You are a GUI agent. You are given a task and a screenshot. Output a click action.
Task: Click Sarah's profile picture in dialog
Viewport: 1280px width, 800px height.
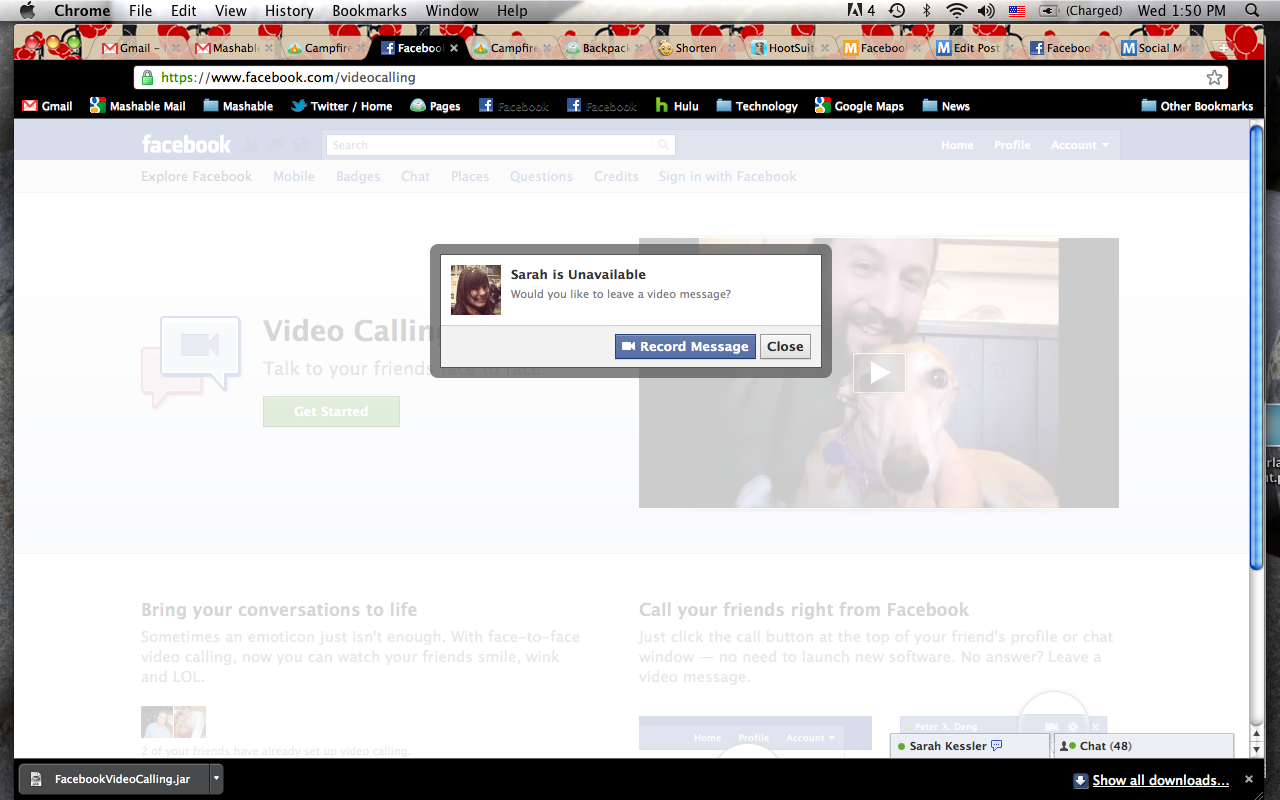[476, 290]
